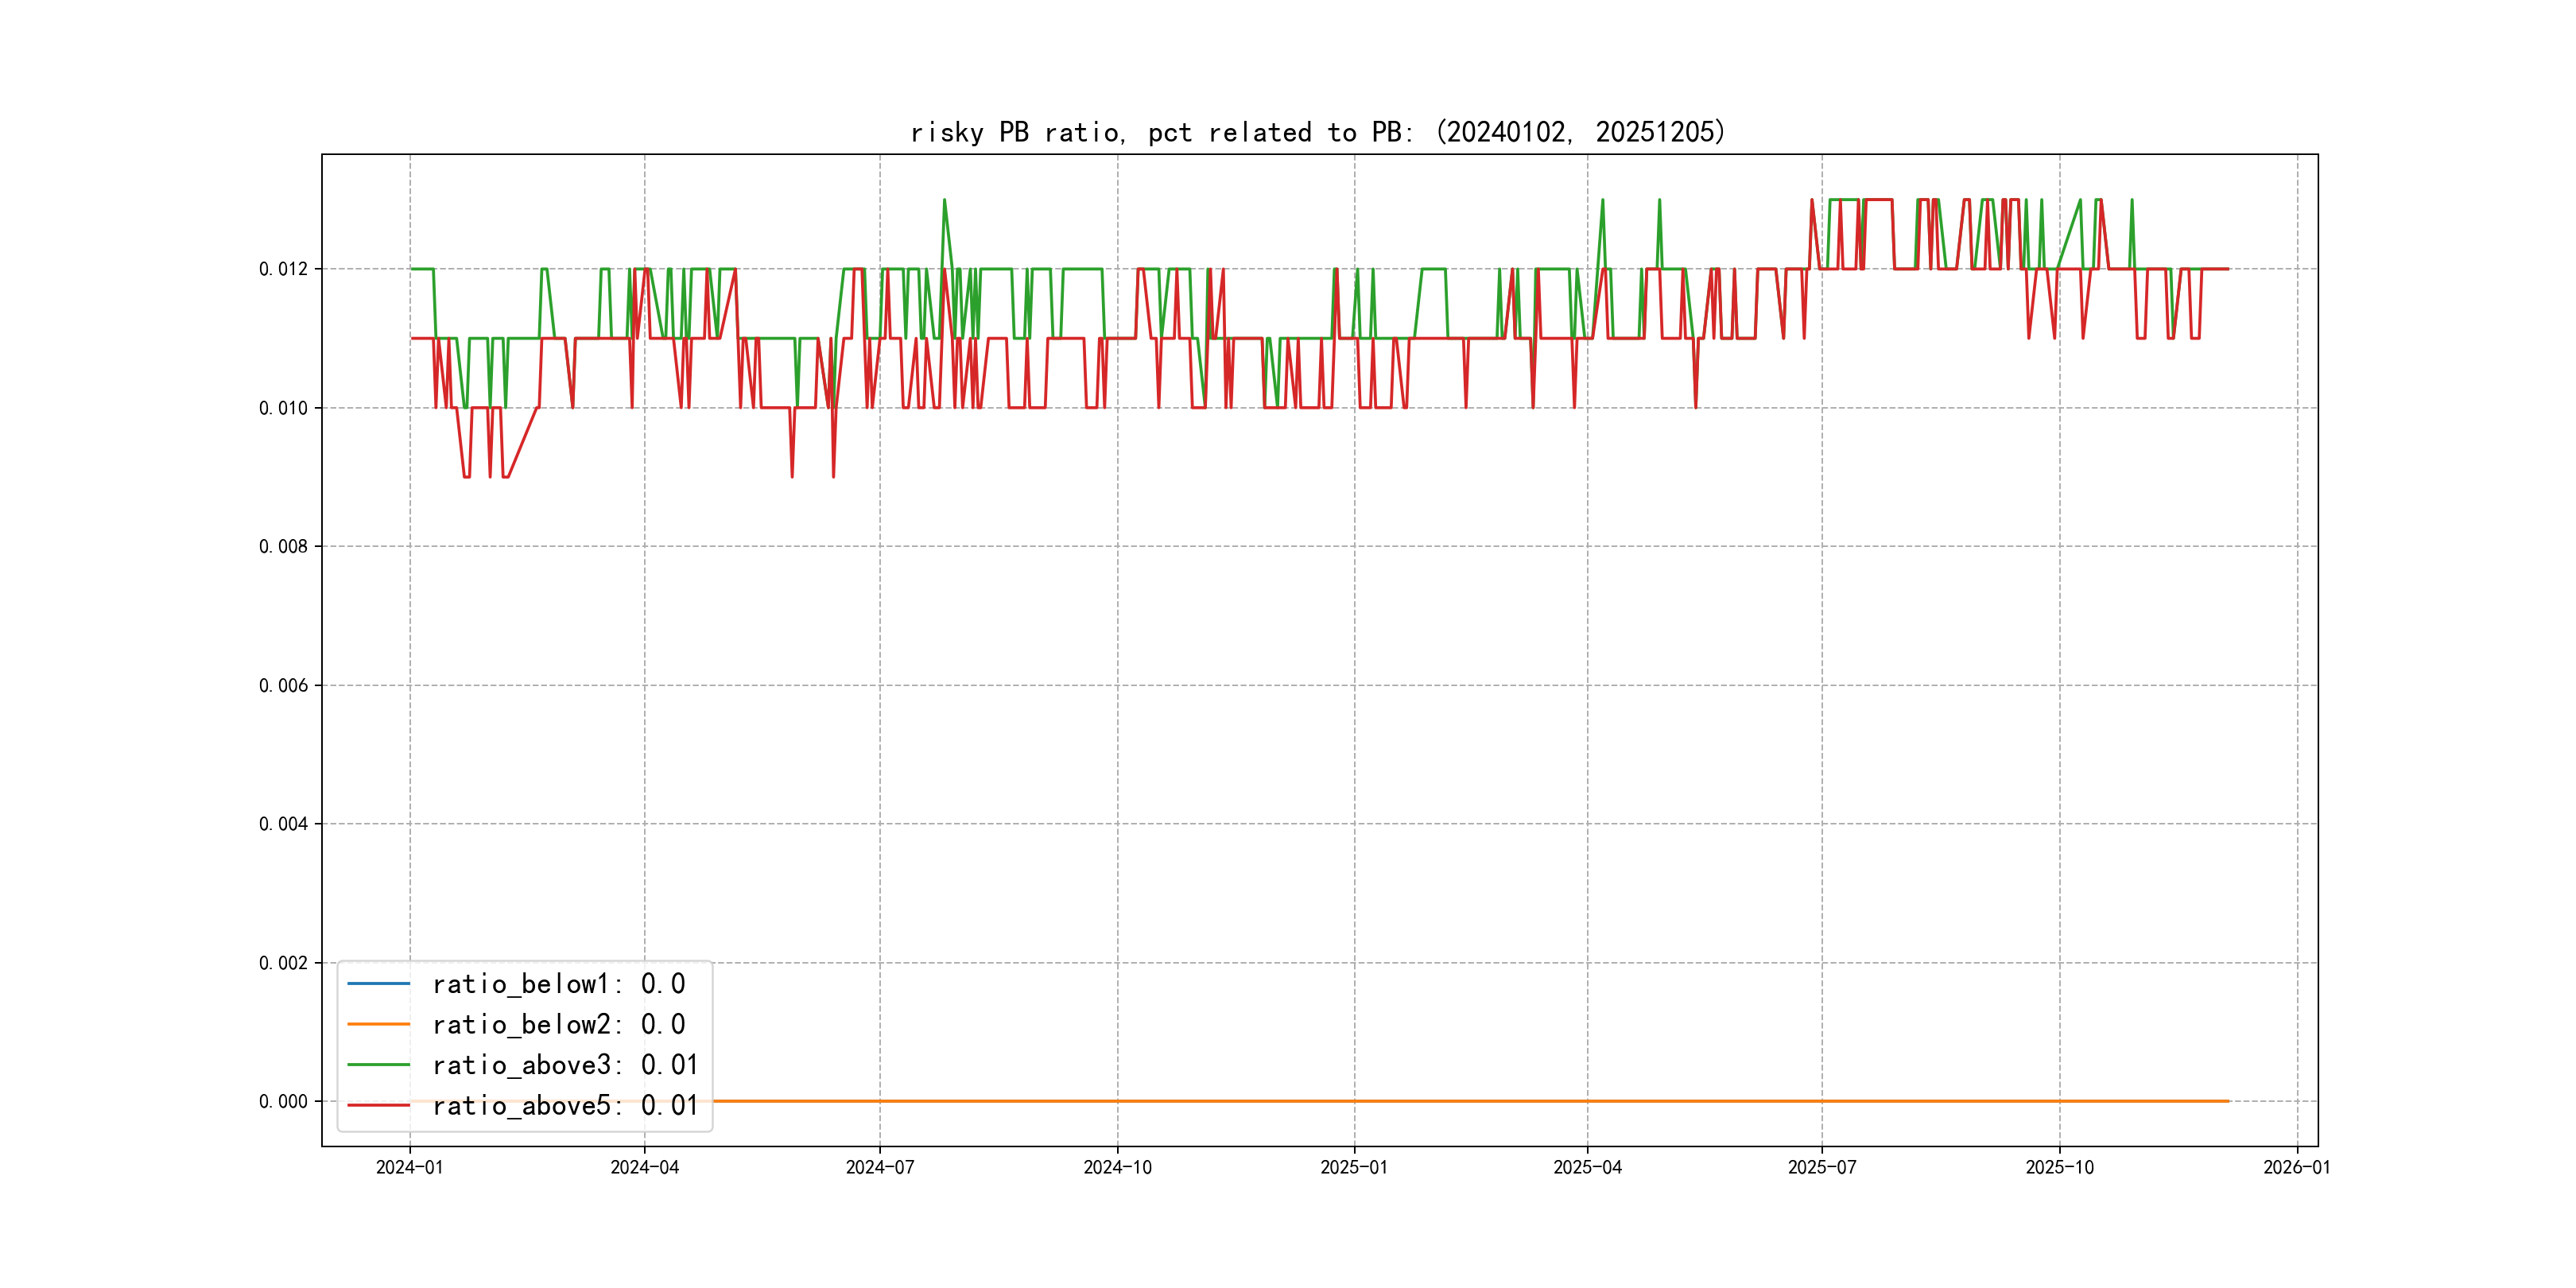Click the 0.004 y-axis tick label
Image resolution: width=2576 pixels, height=1288 pixels.
tap(283, 824)
